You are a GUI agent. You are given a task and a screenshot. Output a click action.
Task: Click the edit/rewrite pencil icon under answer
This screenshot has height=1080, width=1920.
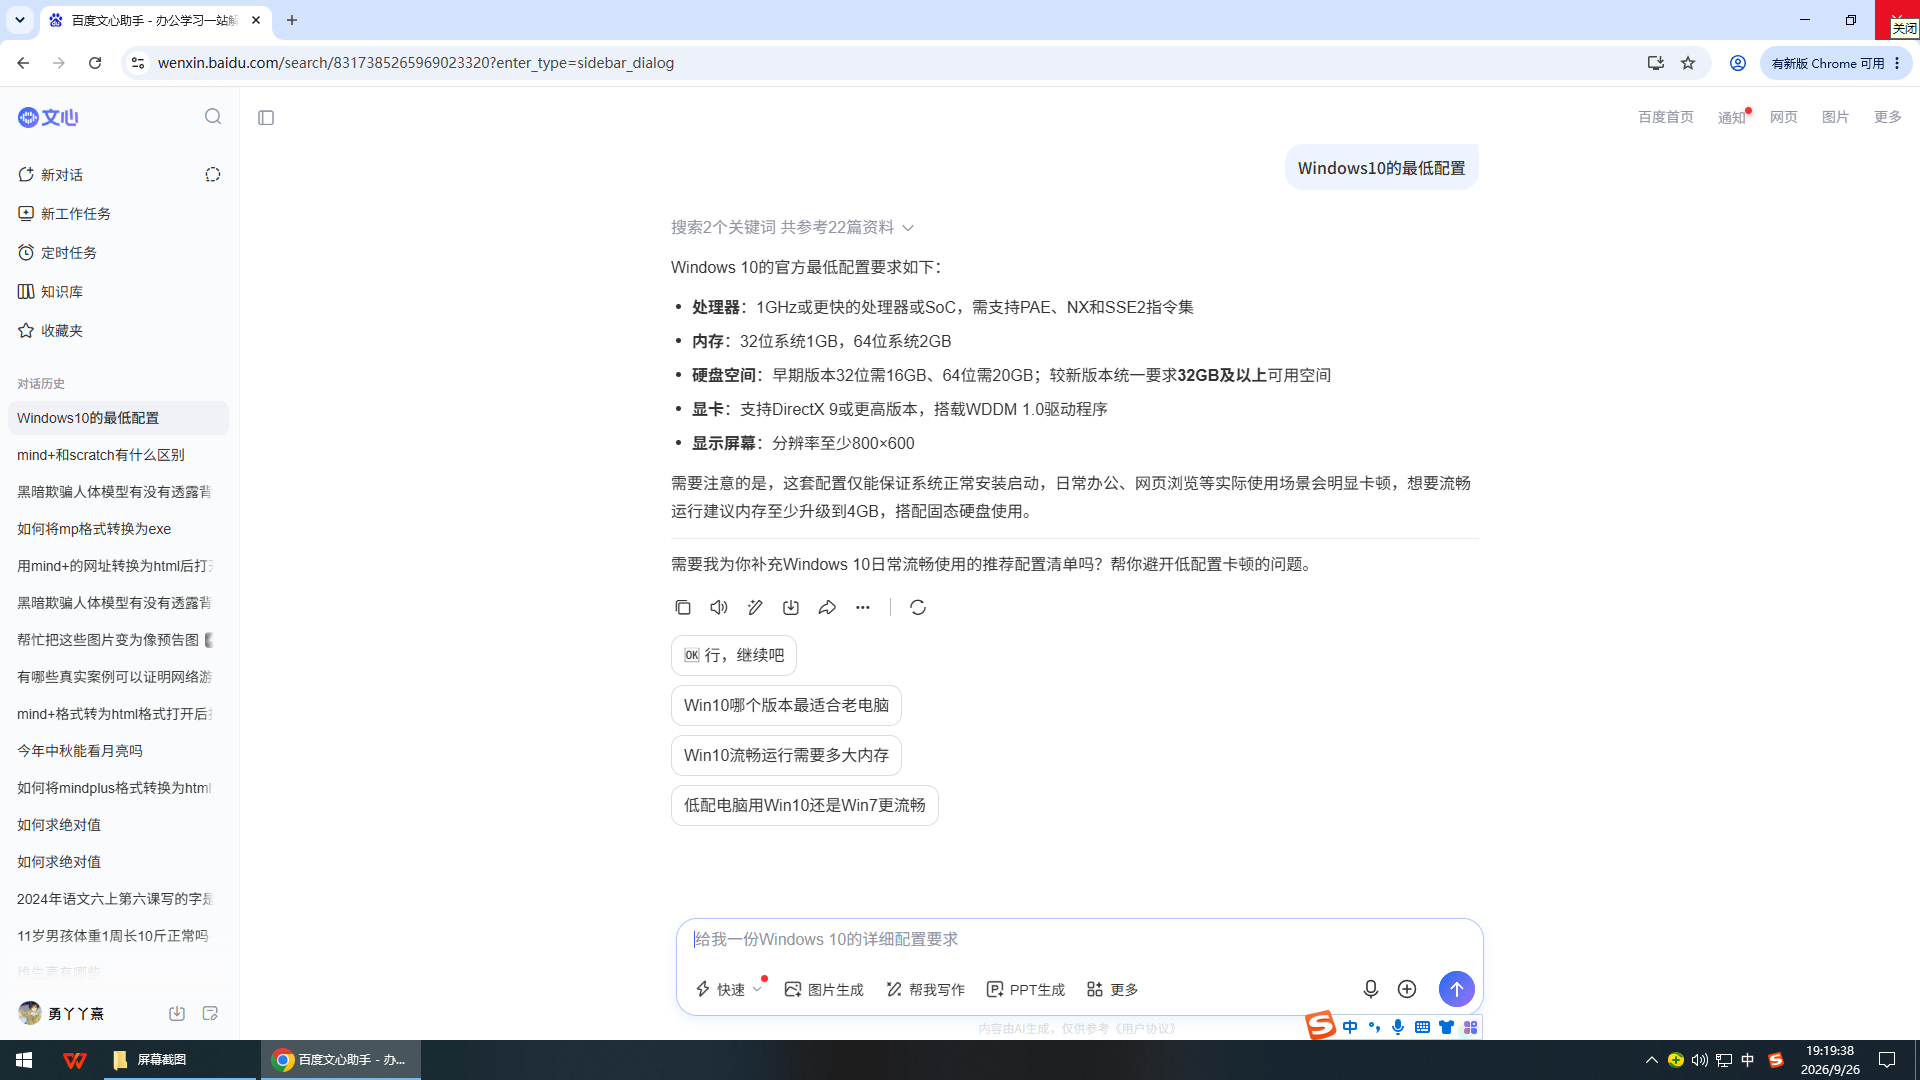point(755,607)
